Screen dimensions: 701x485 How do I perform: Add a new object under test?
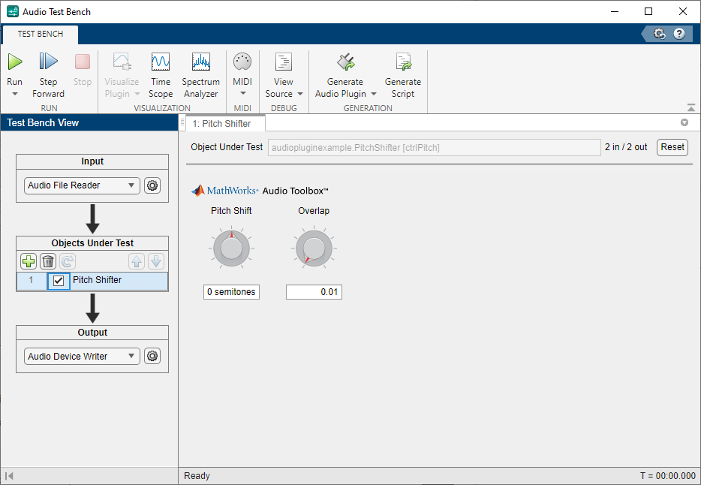(28, 261)
